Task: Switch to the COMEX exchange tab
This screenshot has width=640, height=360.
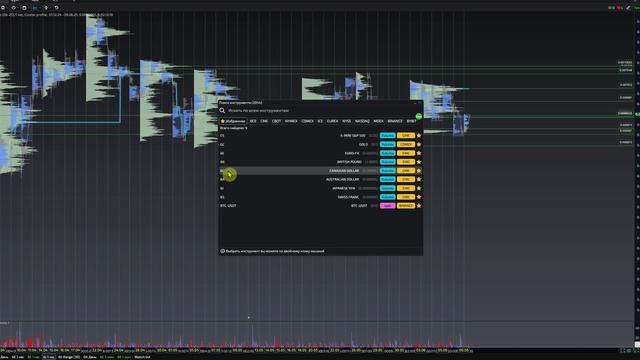Action: pyautogui.click(x=307, y=121)
